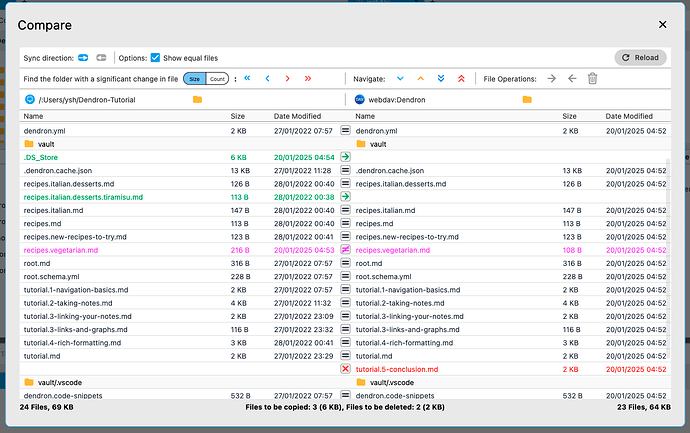
Task: Click equal icon on recipes.italian.desserts.md row
Action: click(x=345, y=183)
